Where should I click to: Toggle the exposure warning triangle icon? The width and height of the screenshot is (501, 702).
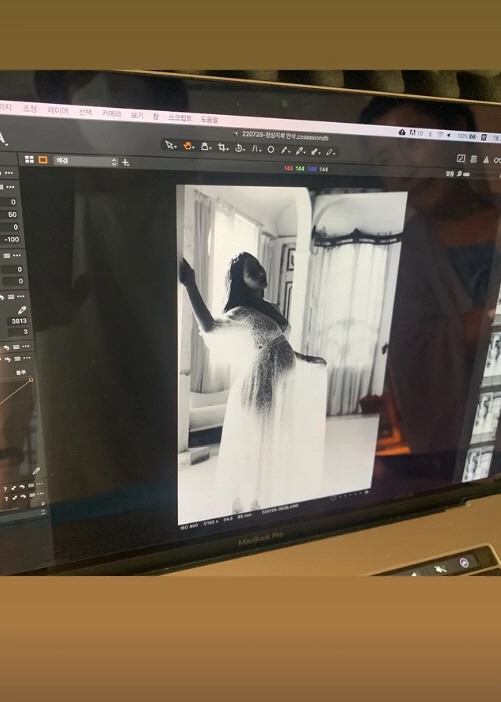486,159
